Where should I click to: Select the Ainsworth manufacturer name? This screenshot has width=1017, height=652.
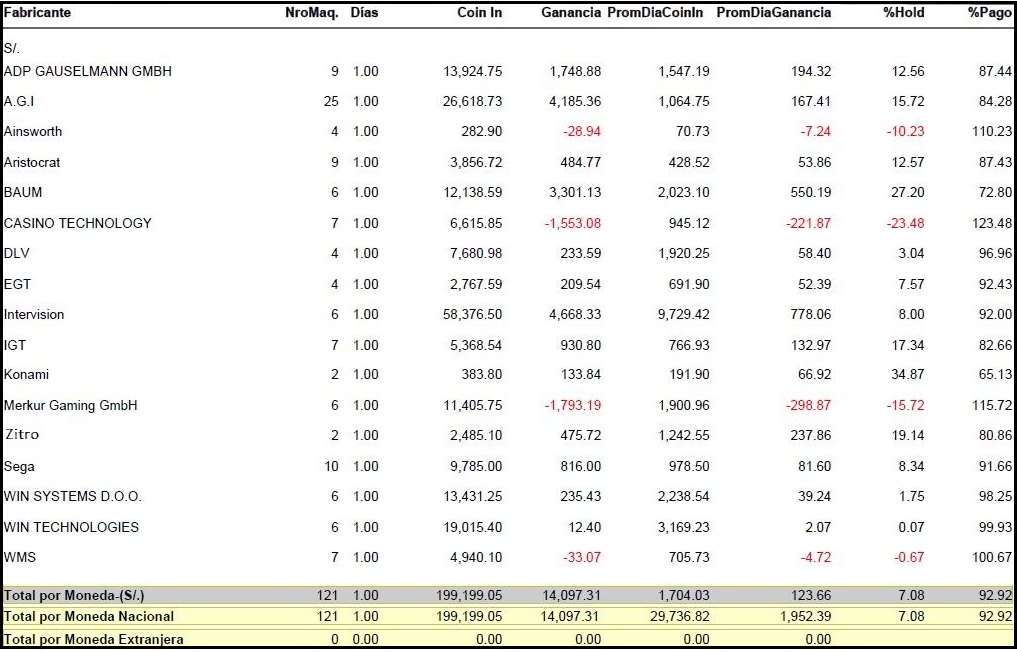click(x=33, y=131)
